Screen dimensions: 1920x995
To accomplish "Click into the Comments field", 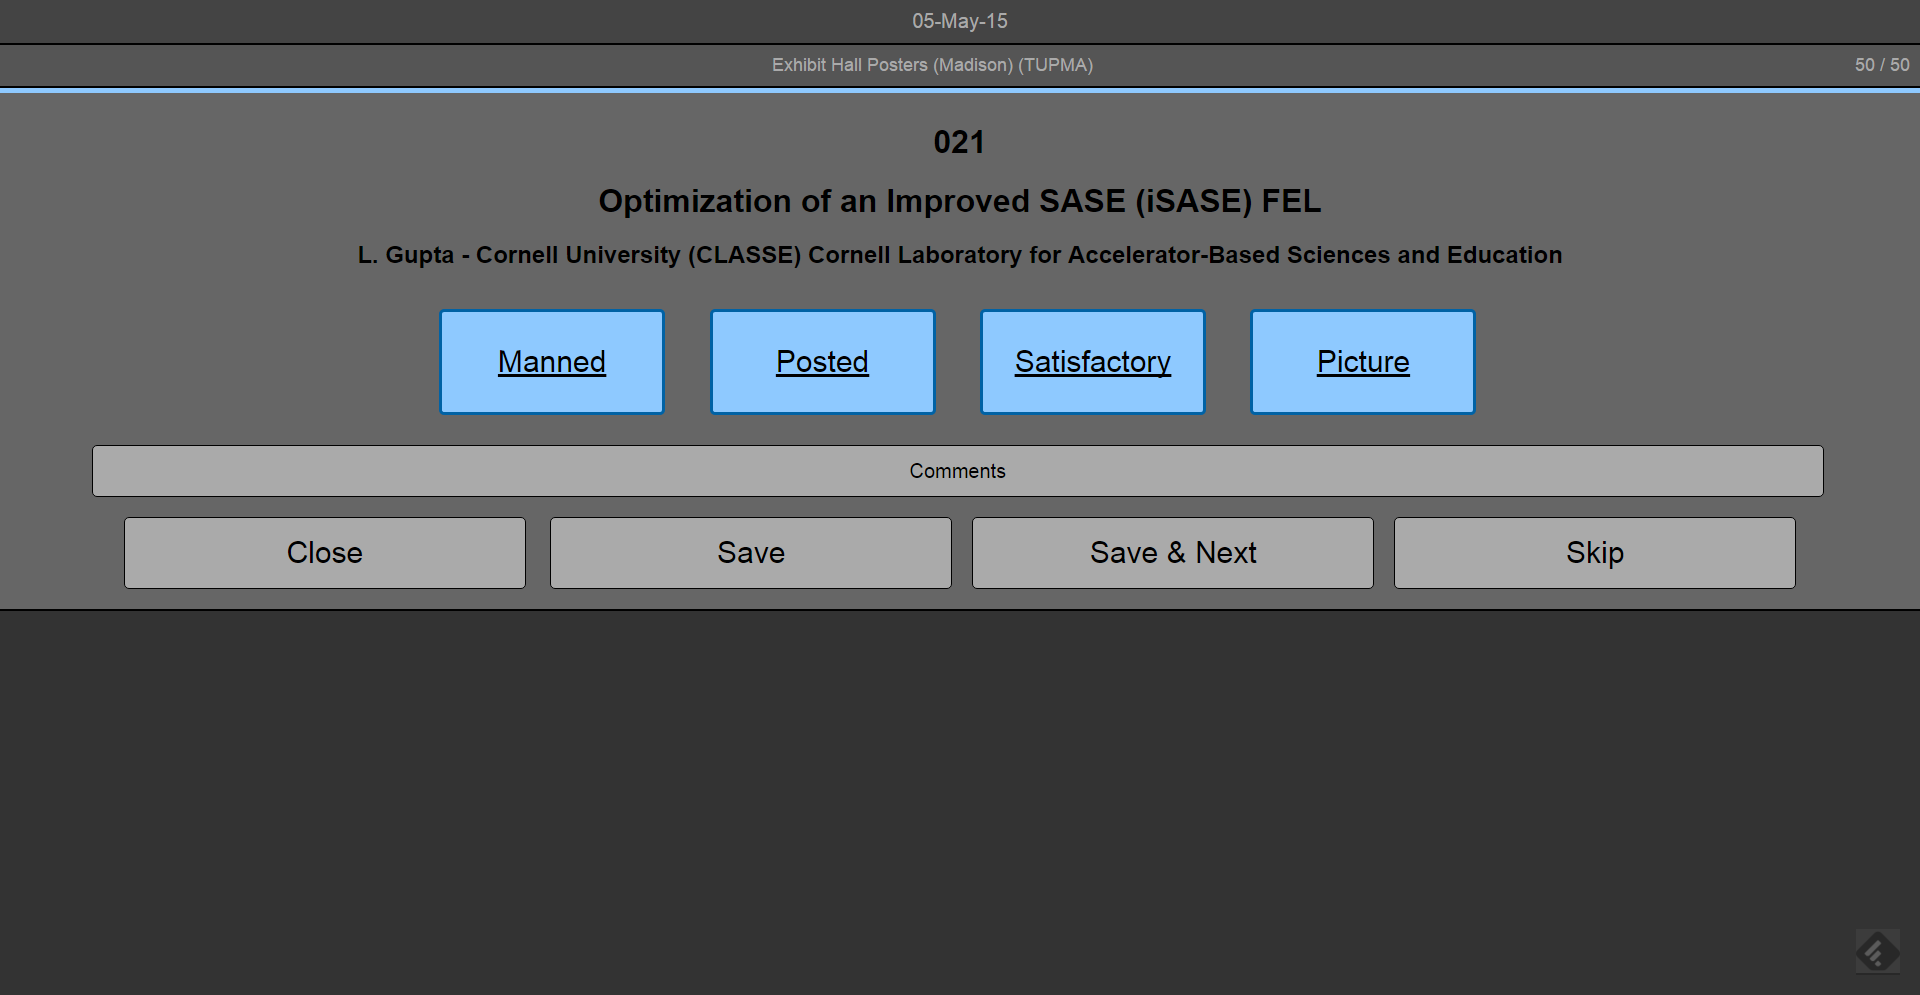I will tap(957, 471).
